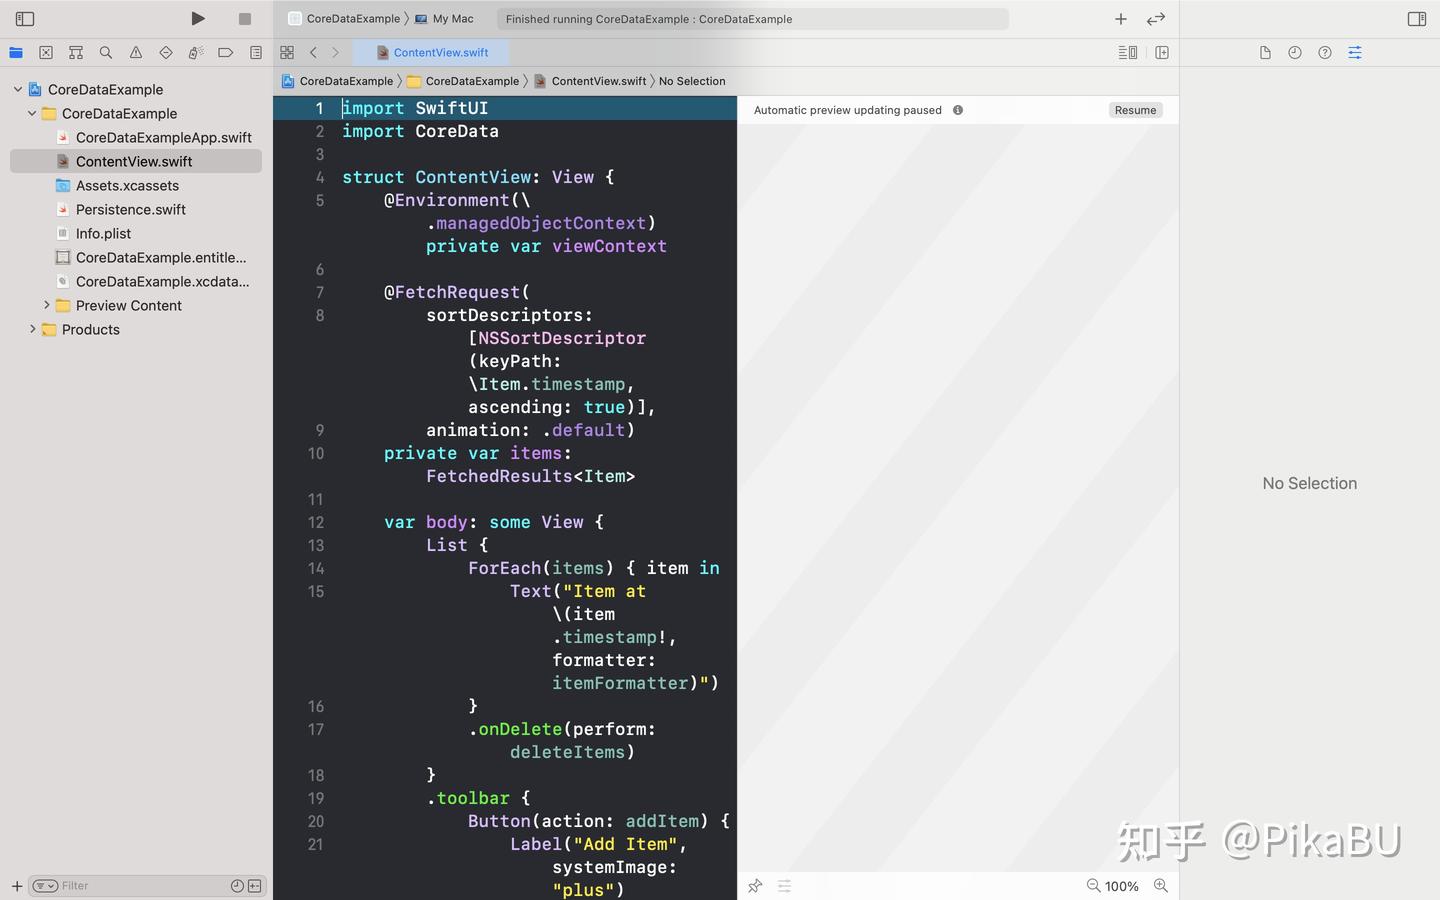Image resolution: width=1440 pixels, height=900 pixels.
Task: Expand the Preview Content folder
Action: tap(46, 305)
